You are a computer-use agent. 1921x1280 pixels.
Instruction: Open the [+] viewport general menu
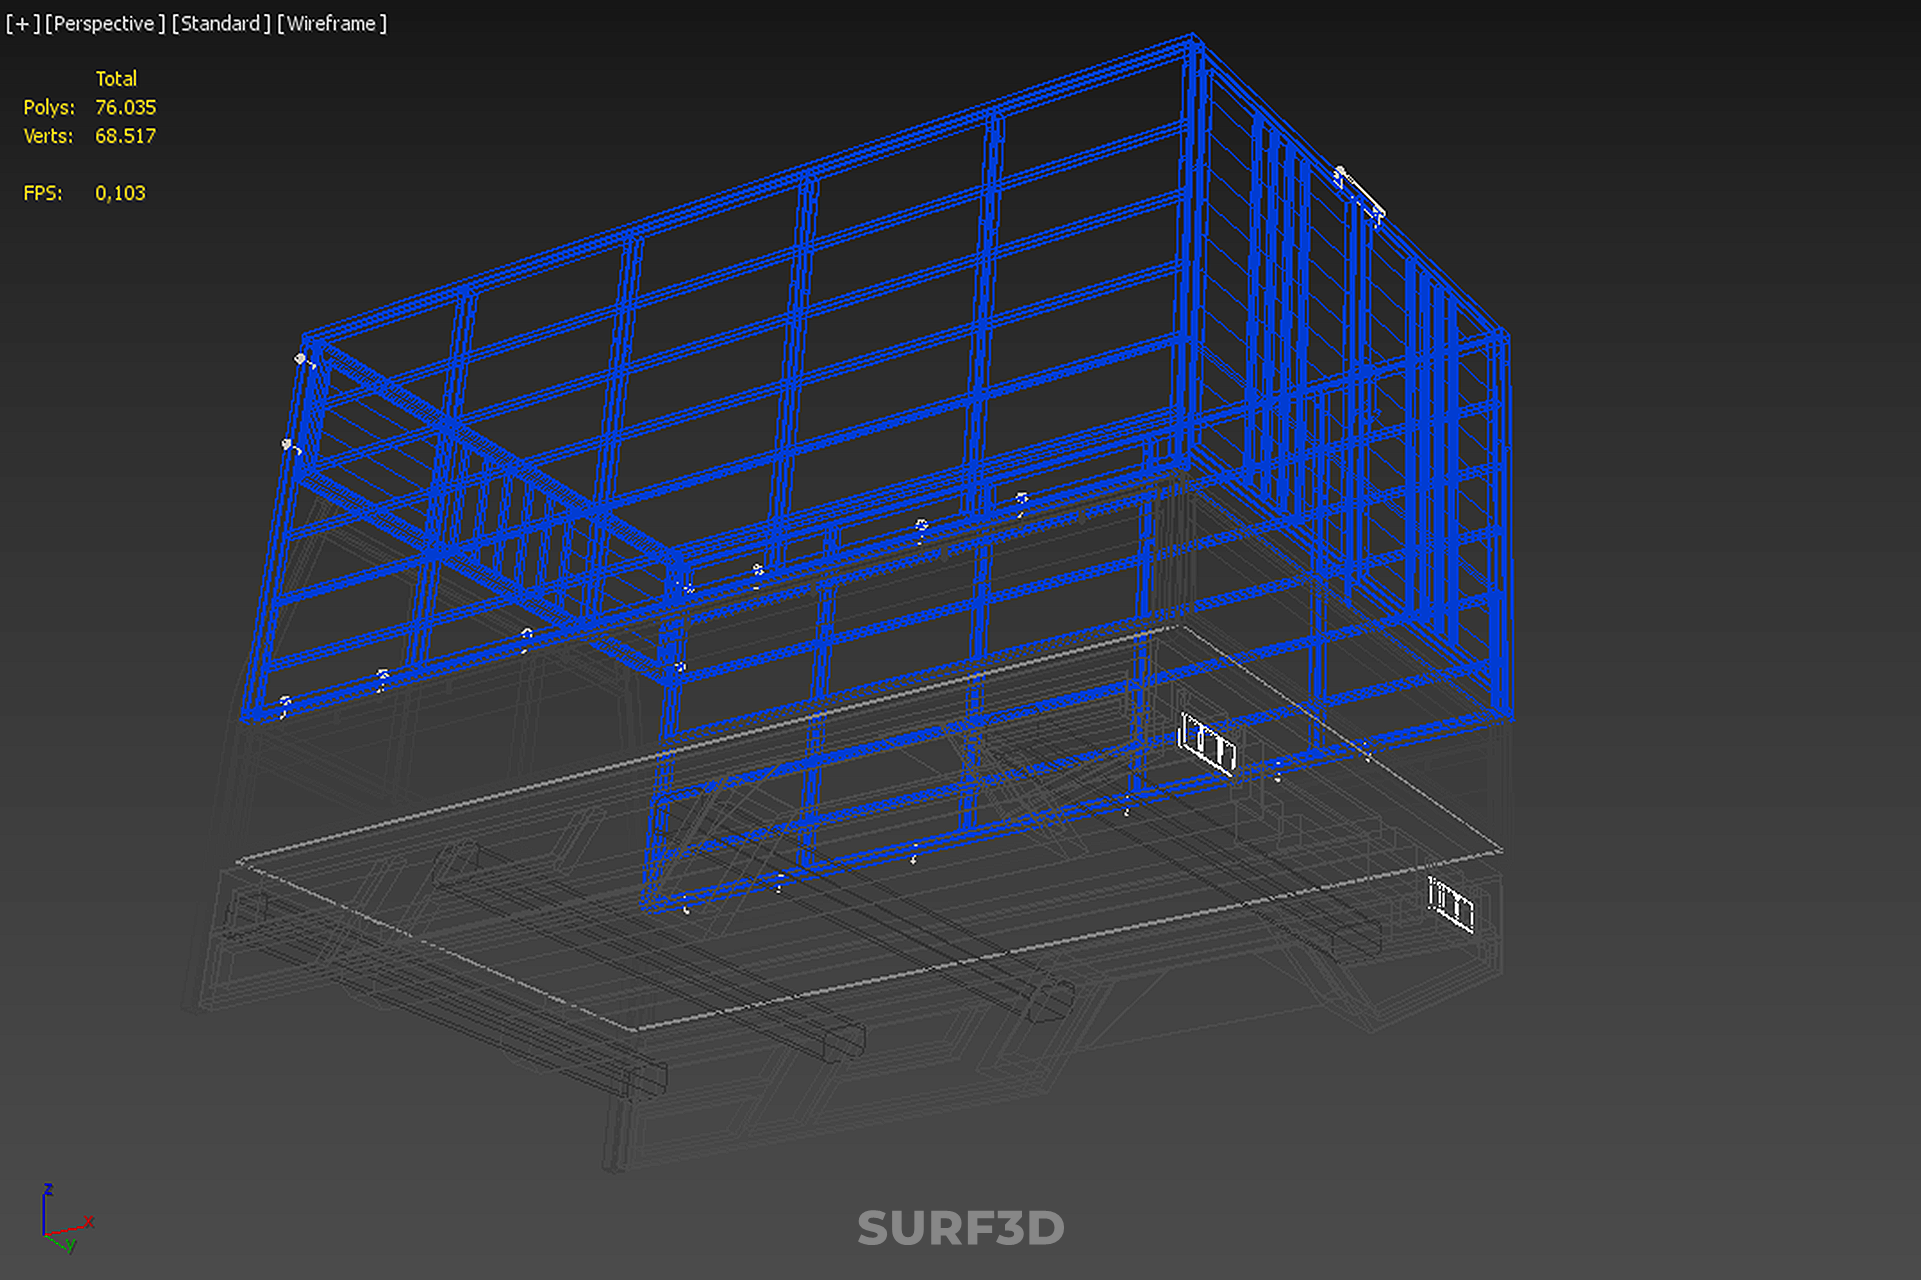pos(22,23)
